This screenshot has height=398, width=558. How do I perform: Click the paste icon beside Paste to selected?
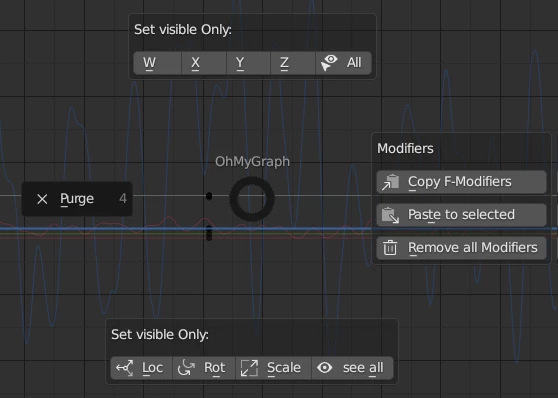[x=390, y=215]
